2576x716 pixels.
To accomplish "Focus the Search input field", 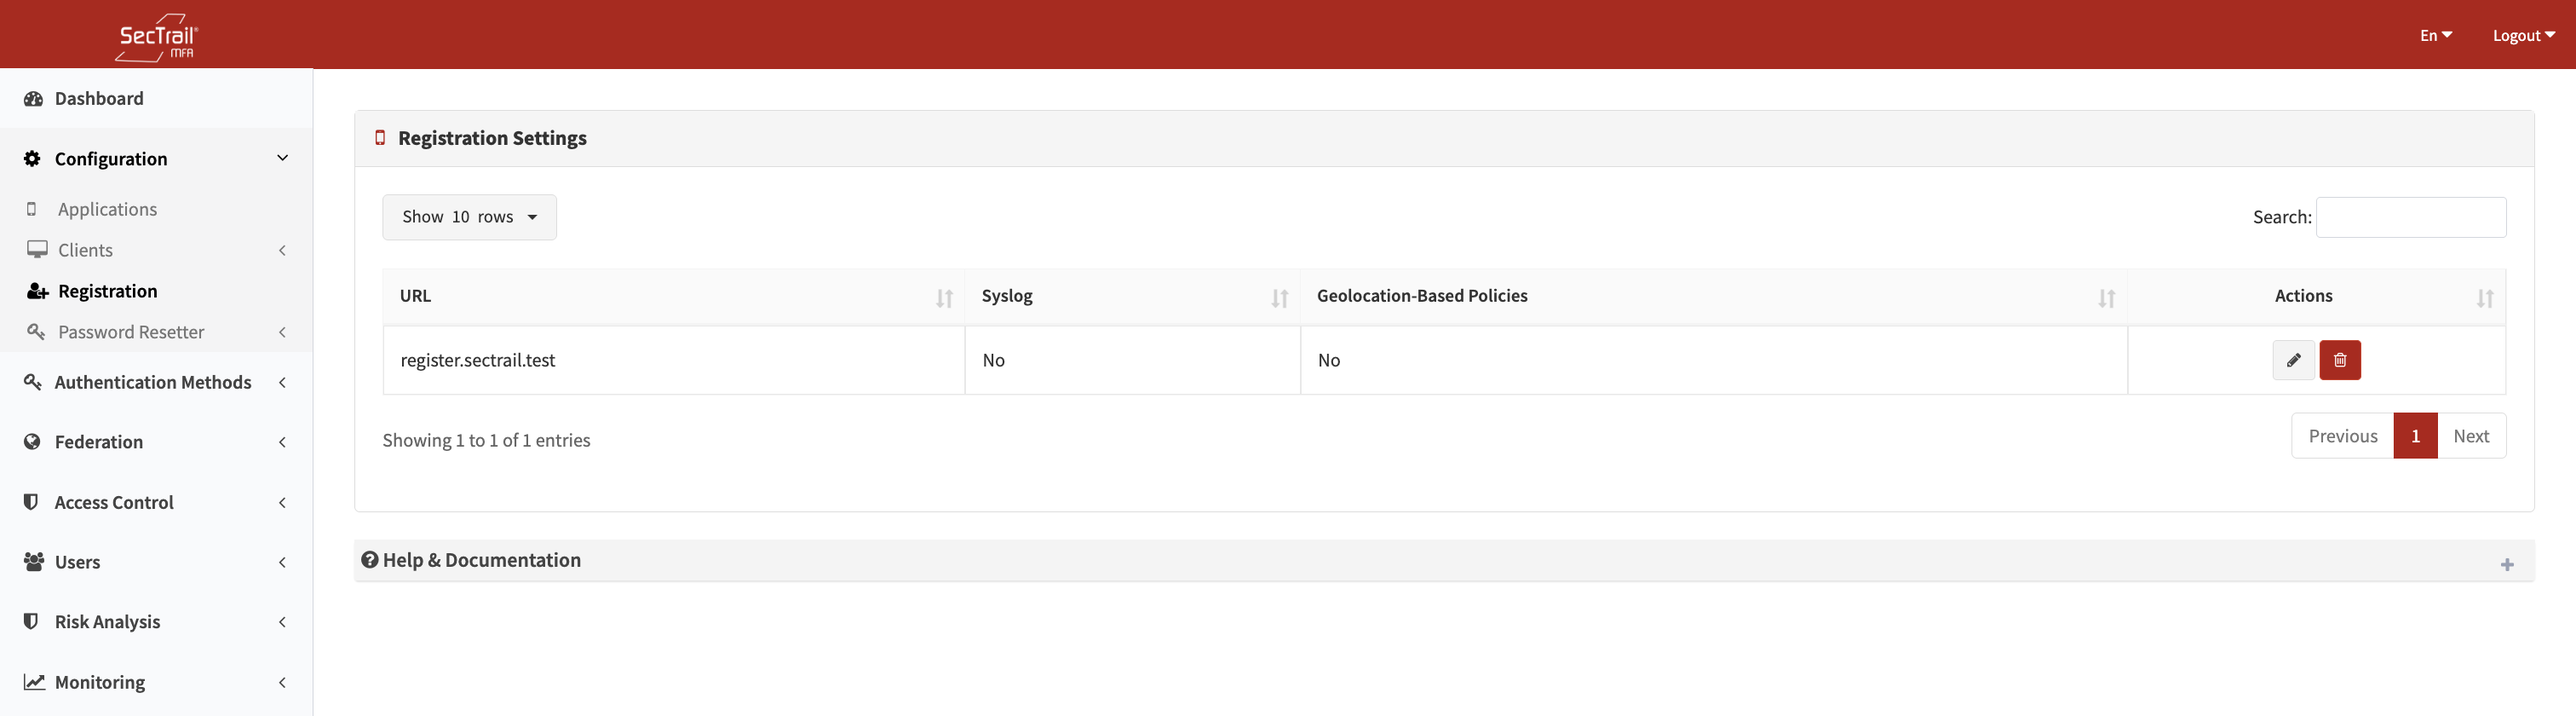I will [2410, 217].
